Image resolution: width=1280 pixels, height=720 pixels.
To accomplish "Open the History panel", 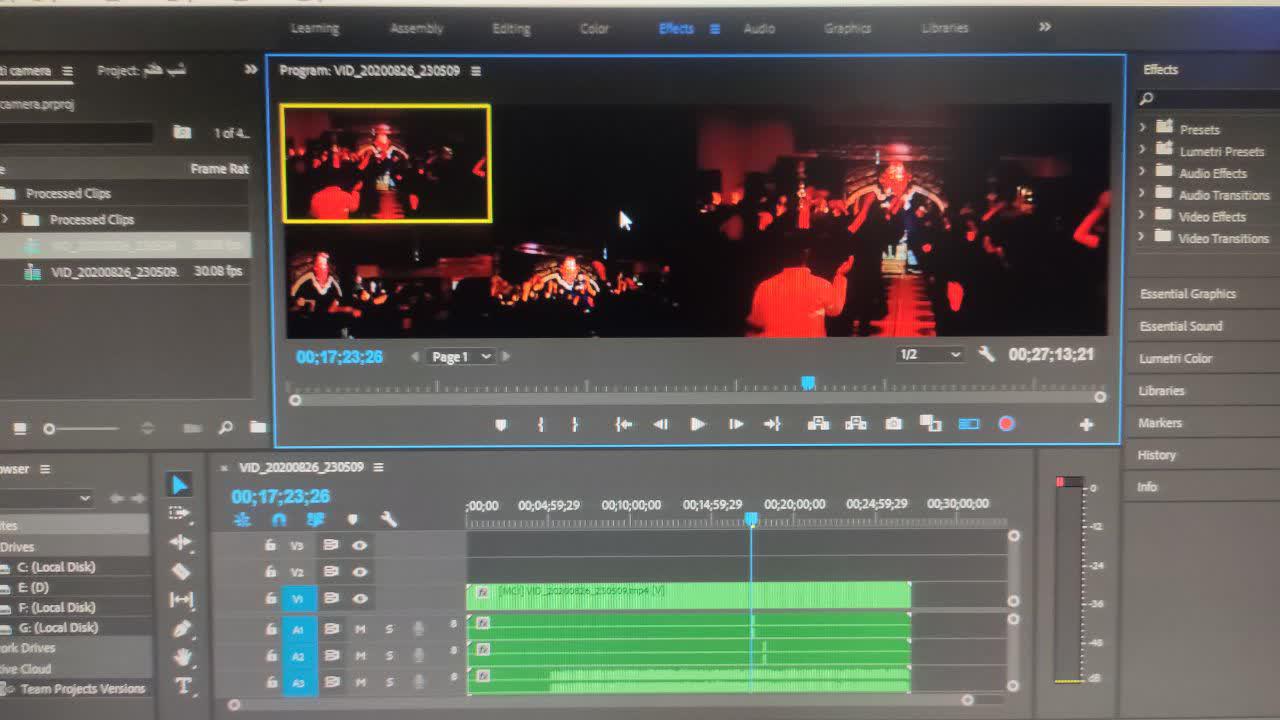I will 1157,455.
